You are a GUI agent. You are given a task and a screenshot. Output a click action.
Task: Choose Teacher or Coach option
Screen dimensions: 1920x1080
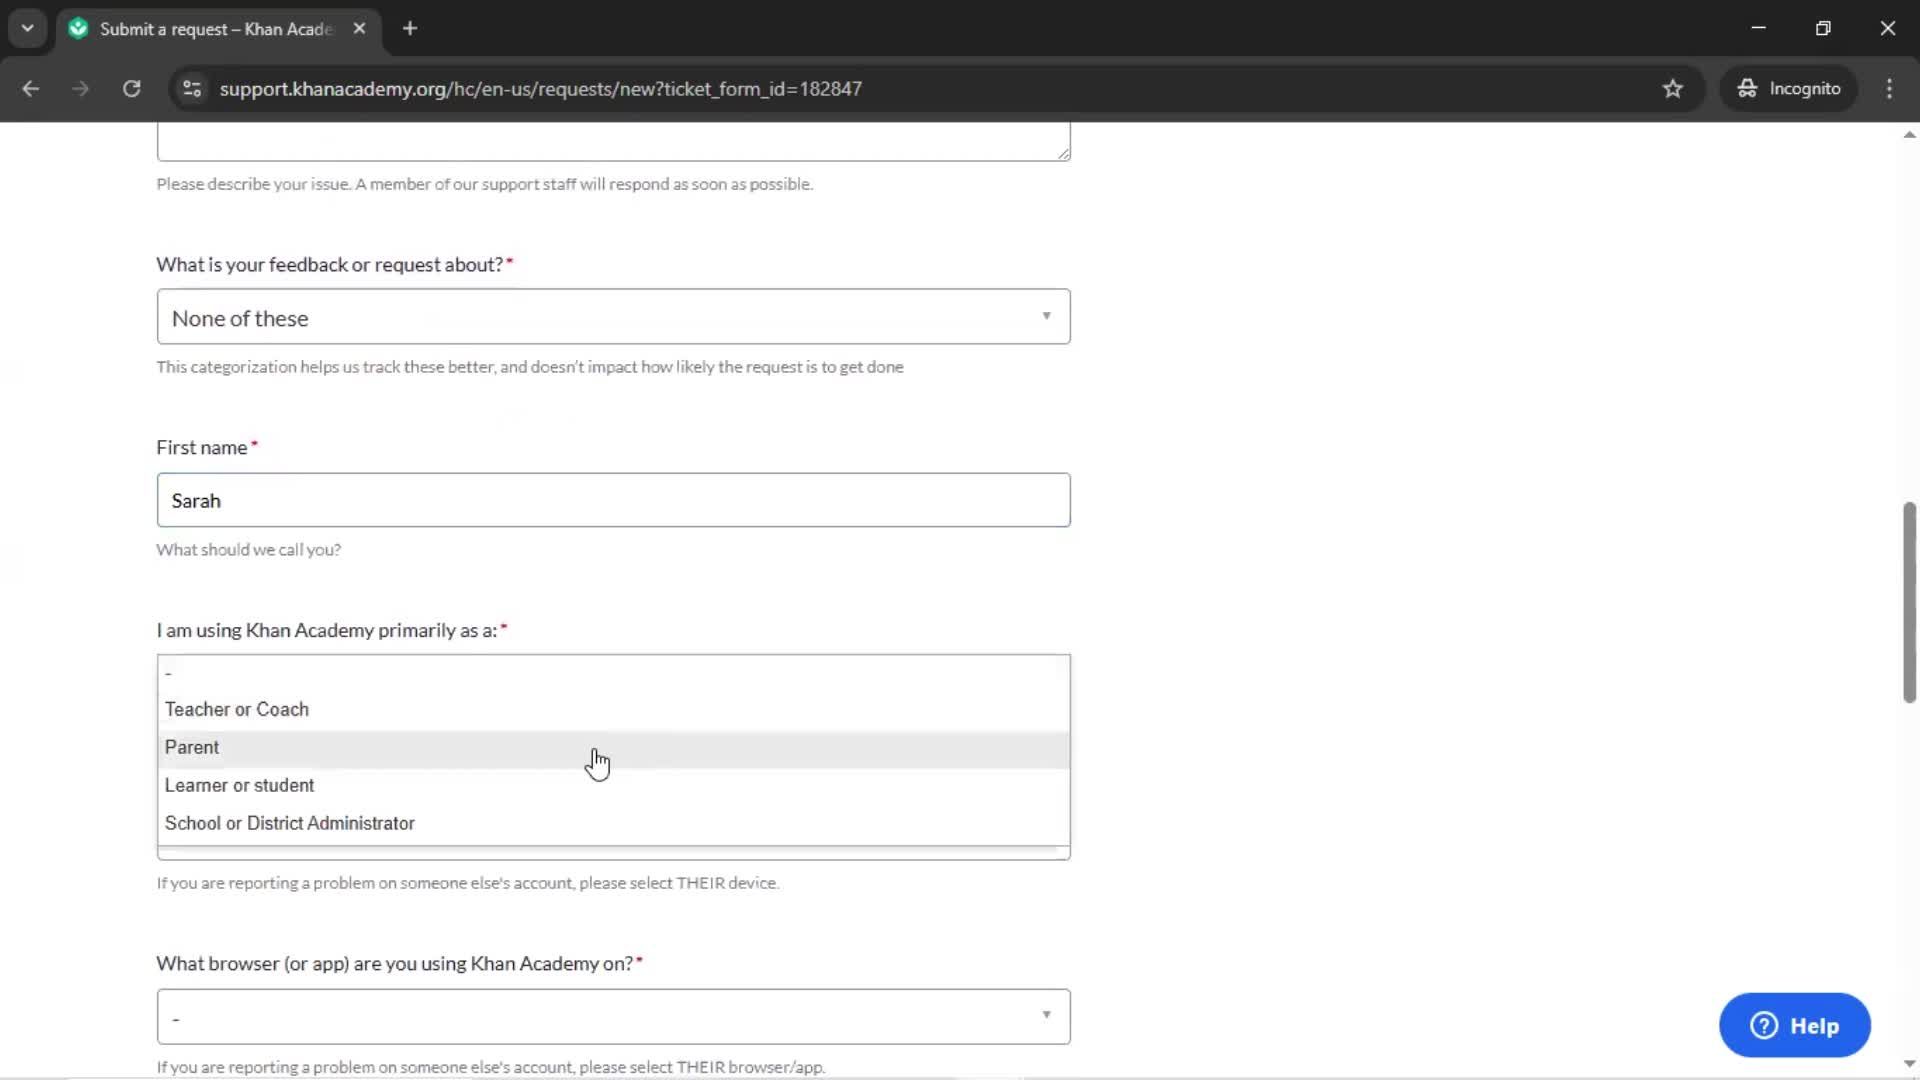(x=613, y=709)
